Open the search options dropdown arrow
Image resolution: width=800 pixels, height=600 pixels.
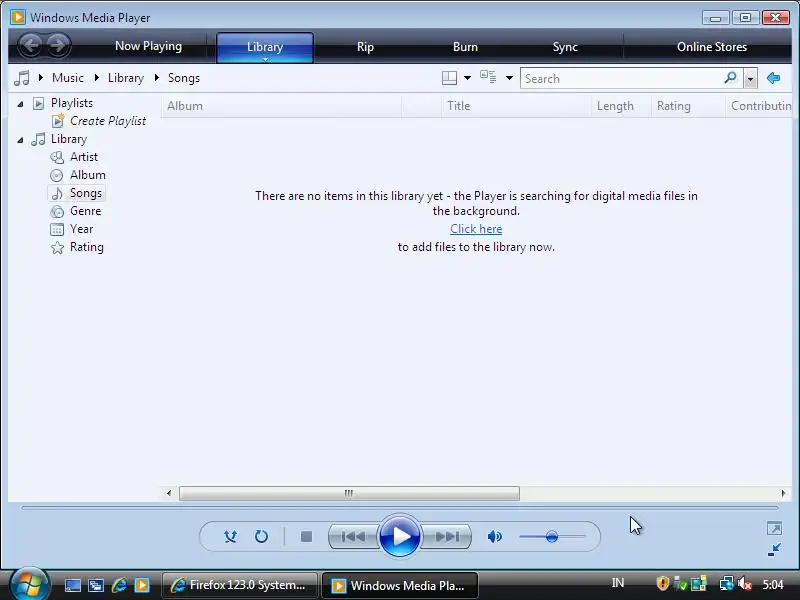[x=750, y=79]
